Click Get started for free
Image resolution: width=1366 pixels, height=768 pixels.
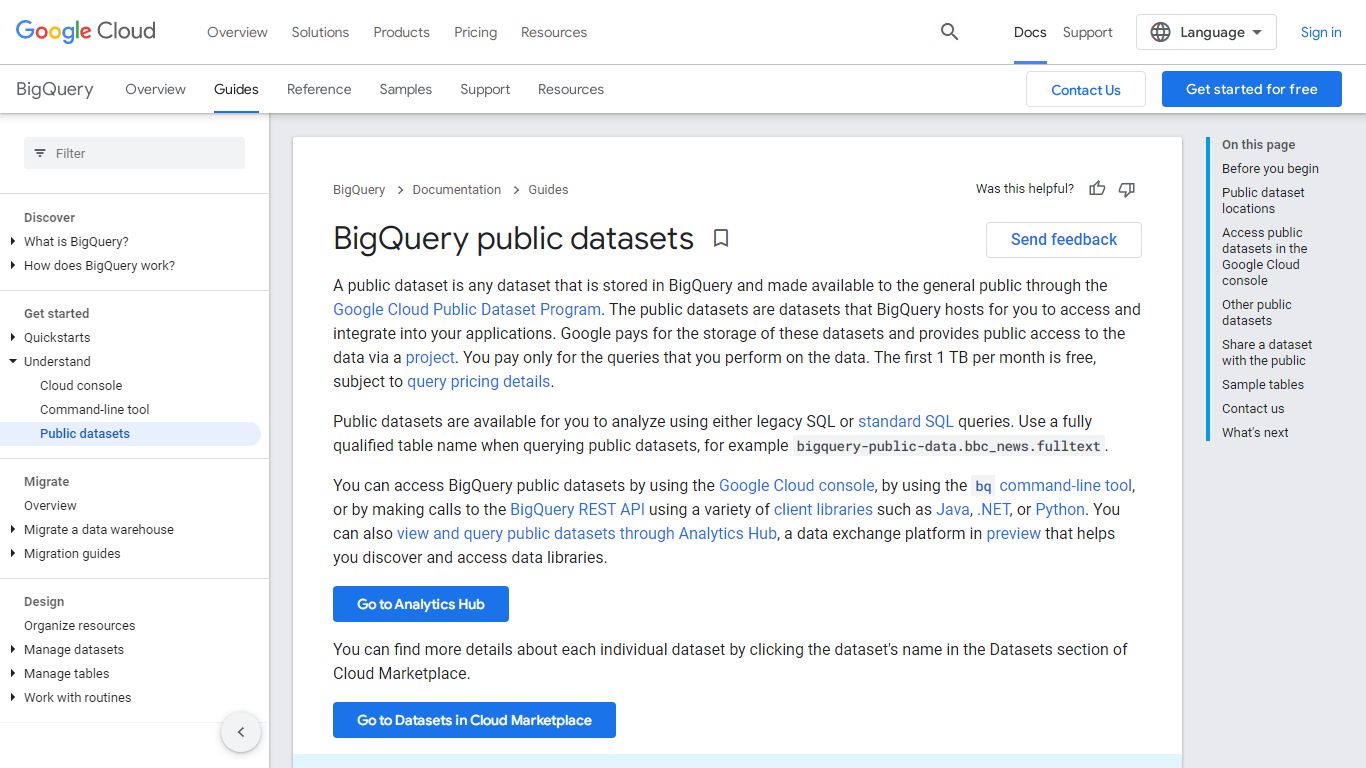point(1252,89)
